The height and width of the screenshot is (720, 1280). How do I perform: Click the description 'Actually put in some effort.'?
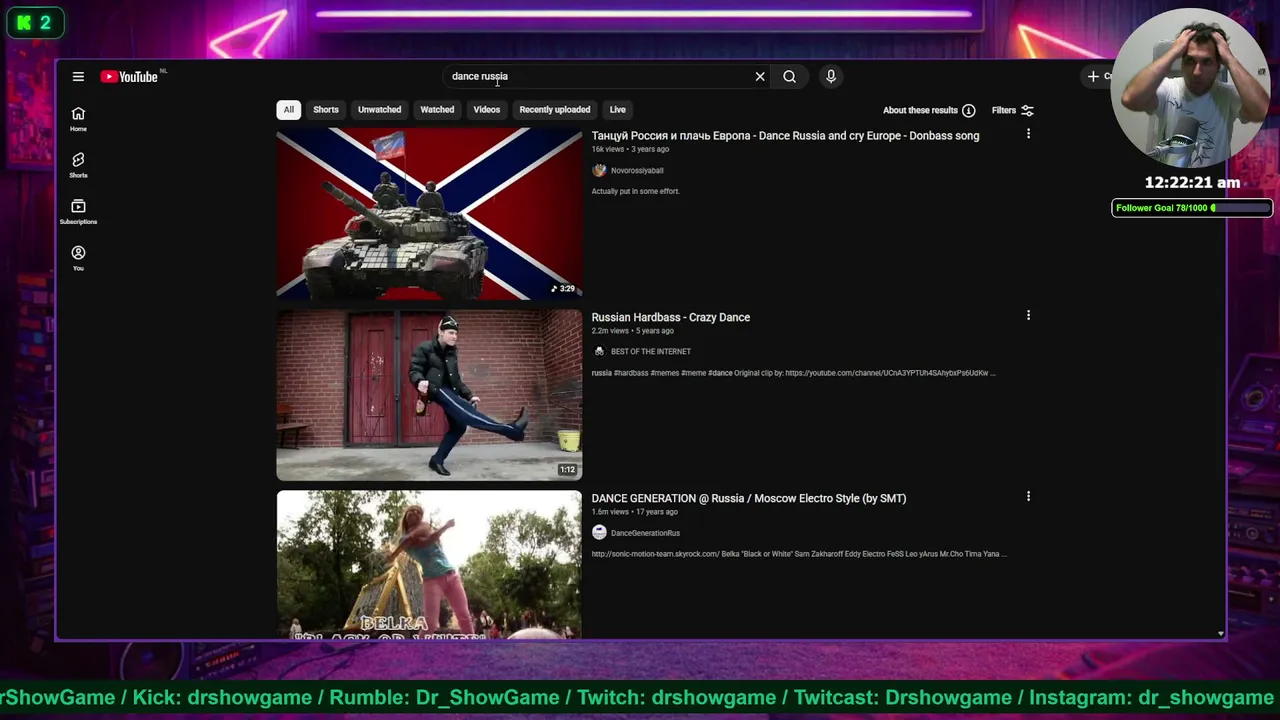[635, 191]
